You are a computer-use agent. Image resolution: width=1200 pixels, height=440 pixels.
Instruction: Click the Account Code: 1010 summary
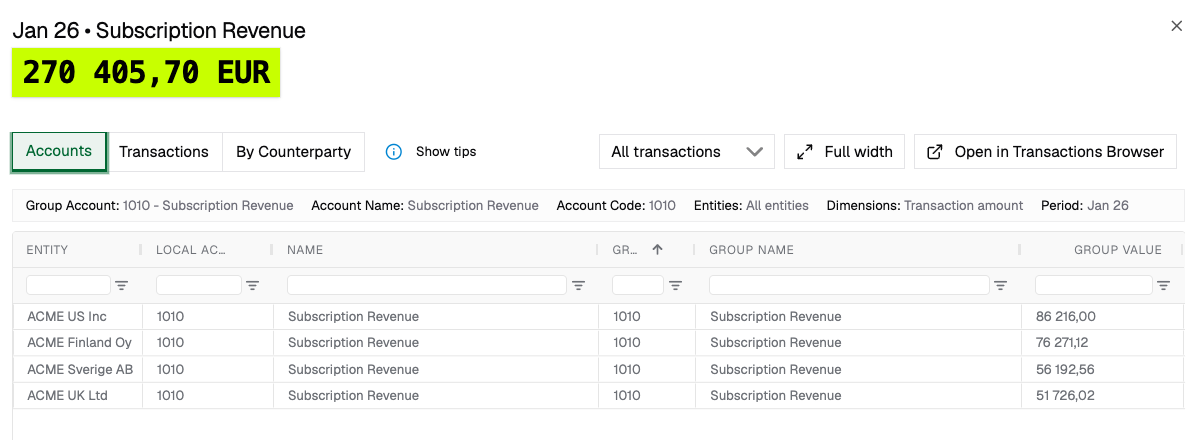tap(616, 205)
